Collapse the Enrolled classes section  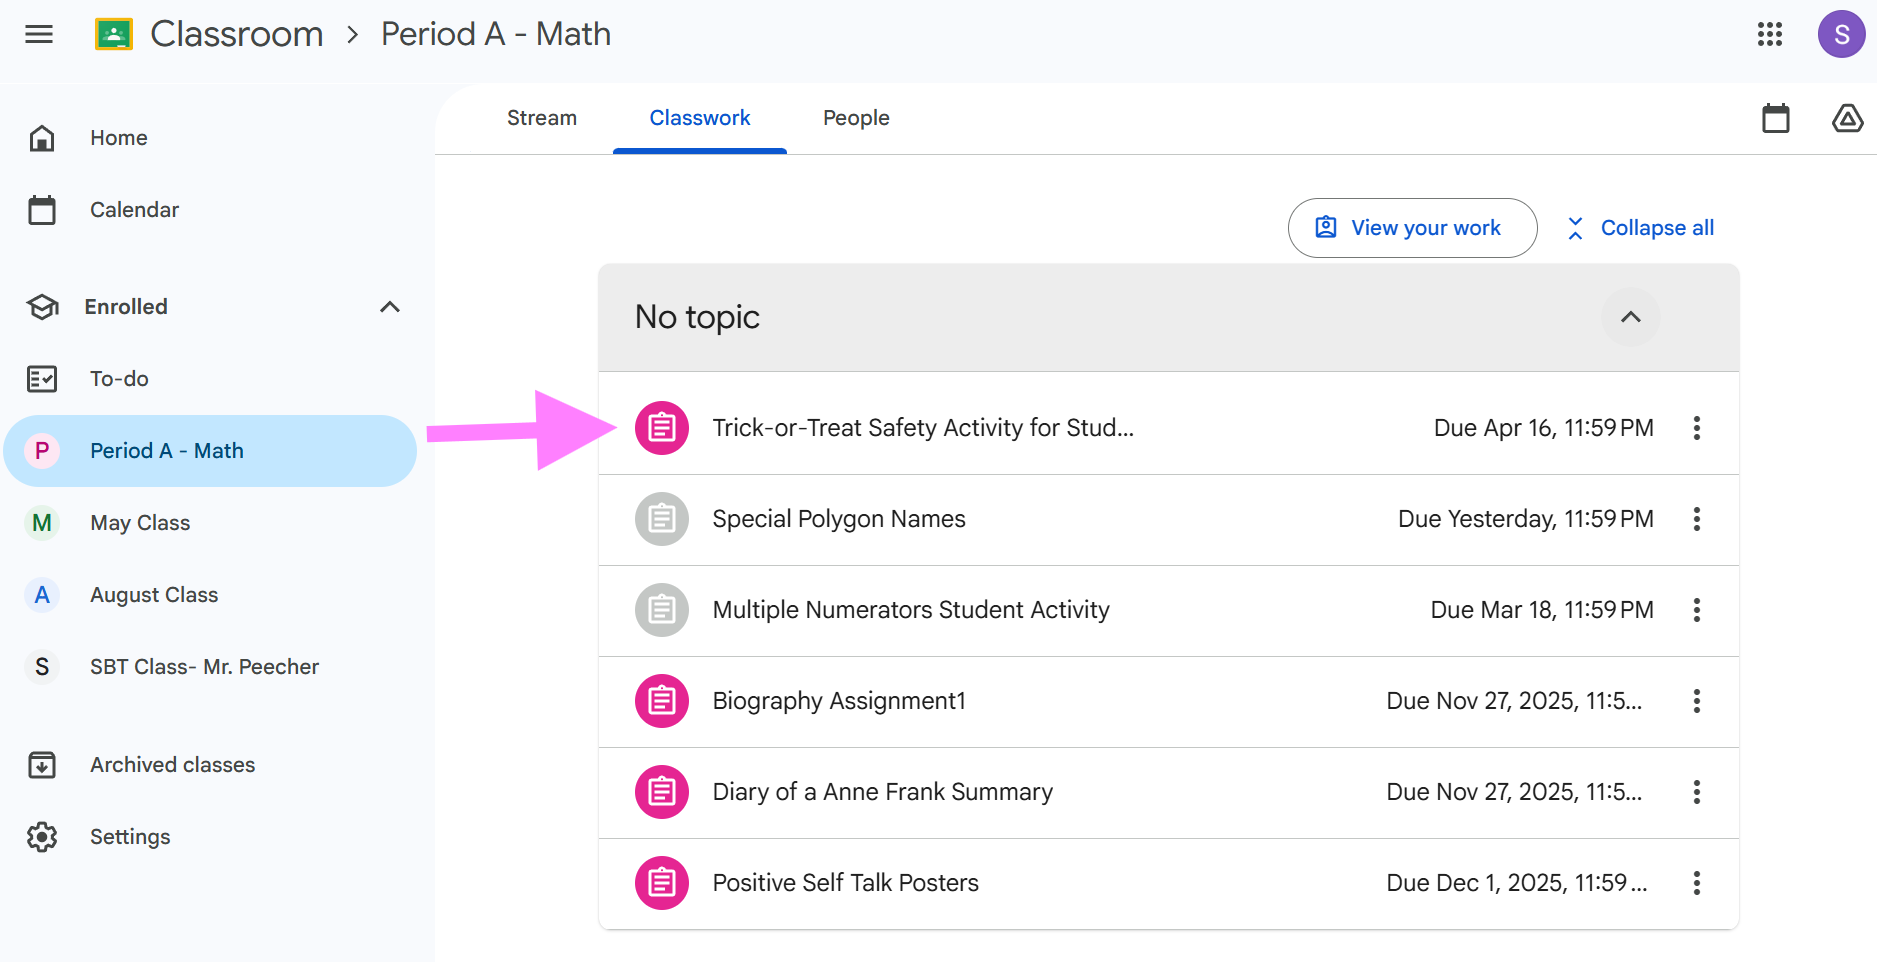coord(390,307)
